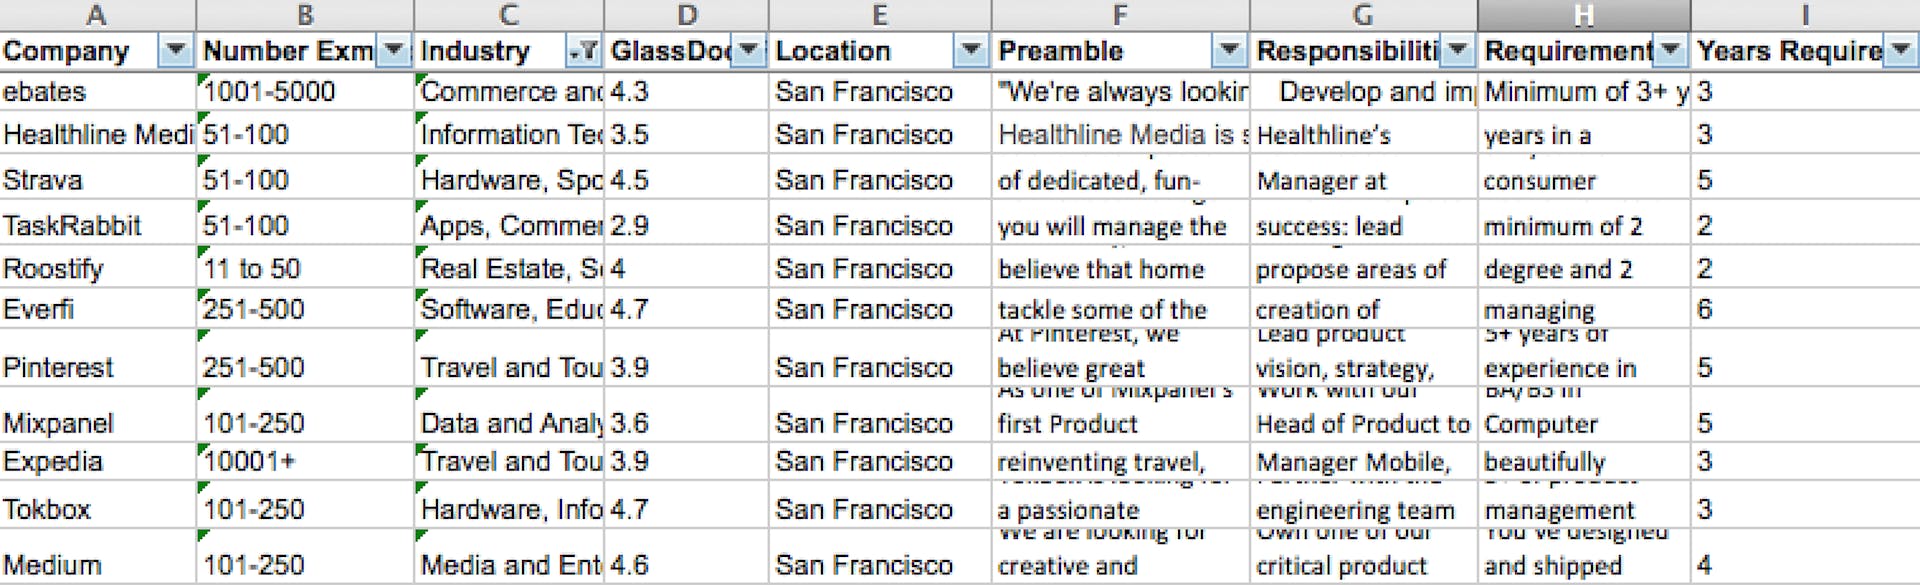
Task: Select column header A to highlight the column
Action: tap(97, 14)
